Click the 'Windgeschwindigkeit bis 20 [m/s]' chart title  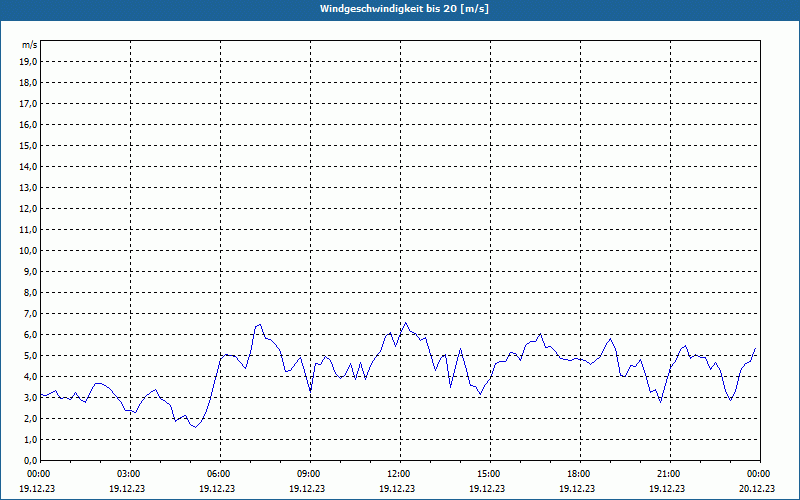tap(404, 9)
